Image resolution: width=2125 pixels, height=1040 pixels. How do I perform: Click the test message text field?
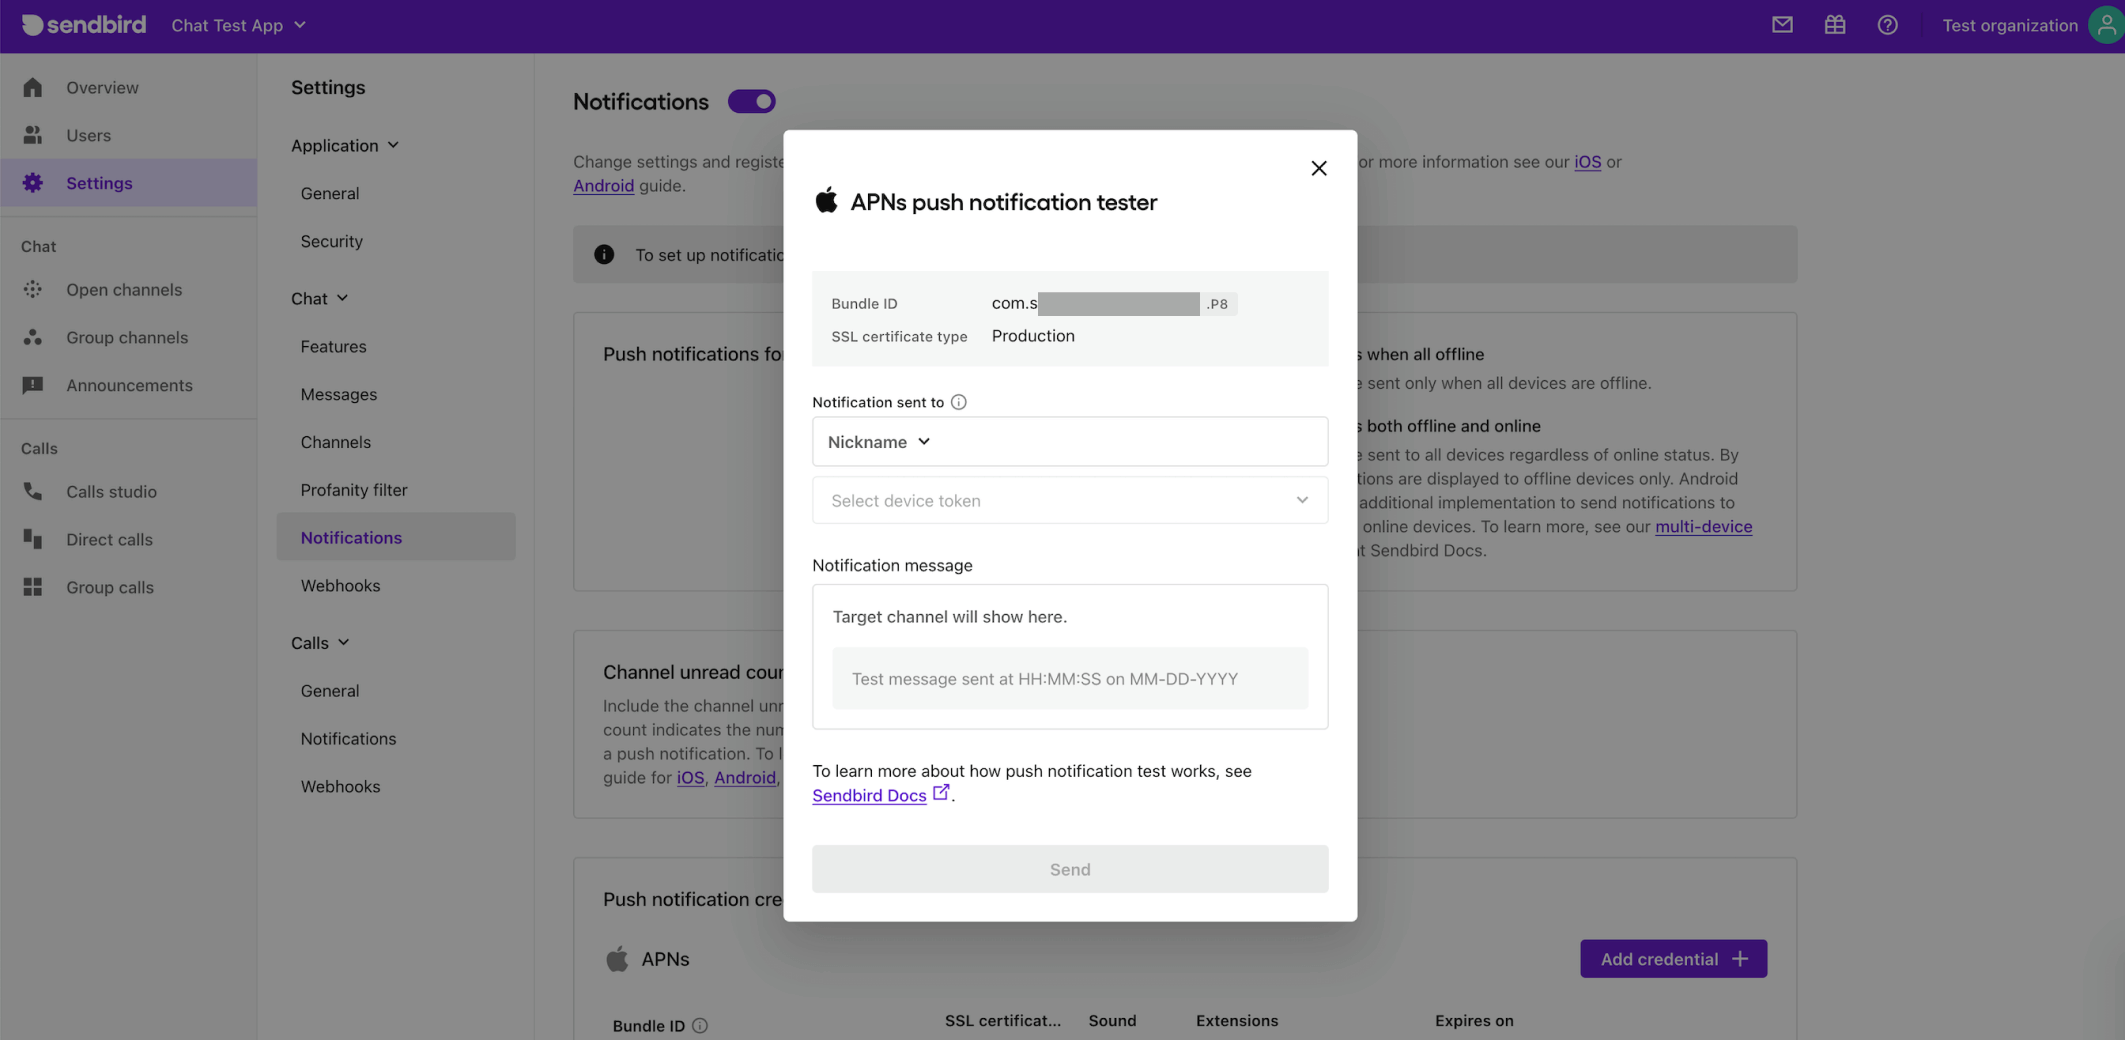pos(1070,678)
